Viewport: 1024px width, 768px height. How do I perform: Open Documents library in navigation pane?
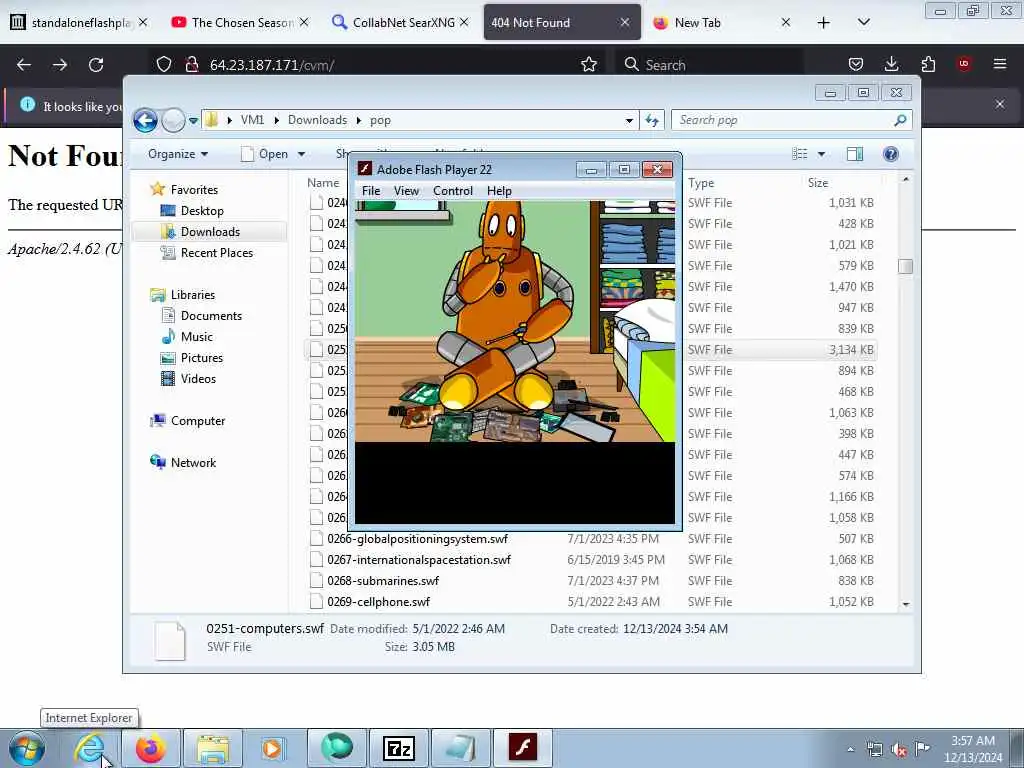pos(211,316)
